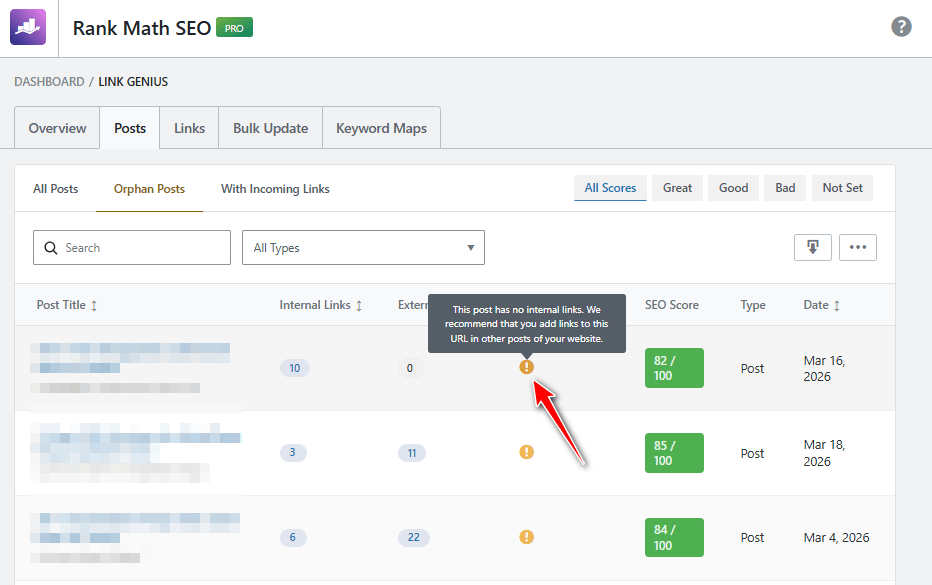Switch to the Overview tab

pos(57,128)
